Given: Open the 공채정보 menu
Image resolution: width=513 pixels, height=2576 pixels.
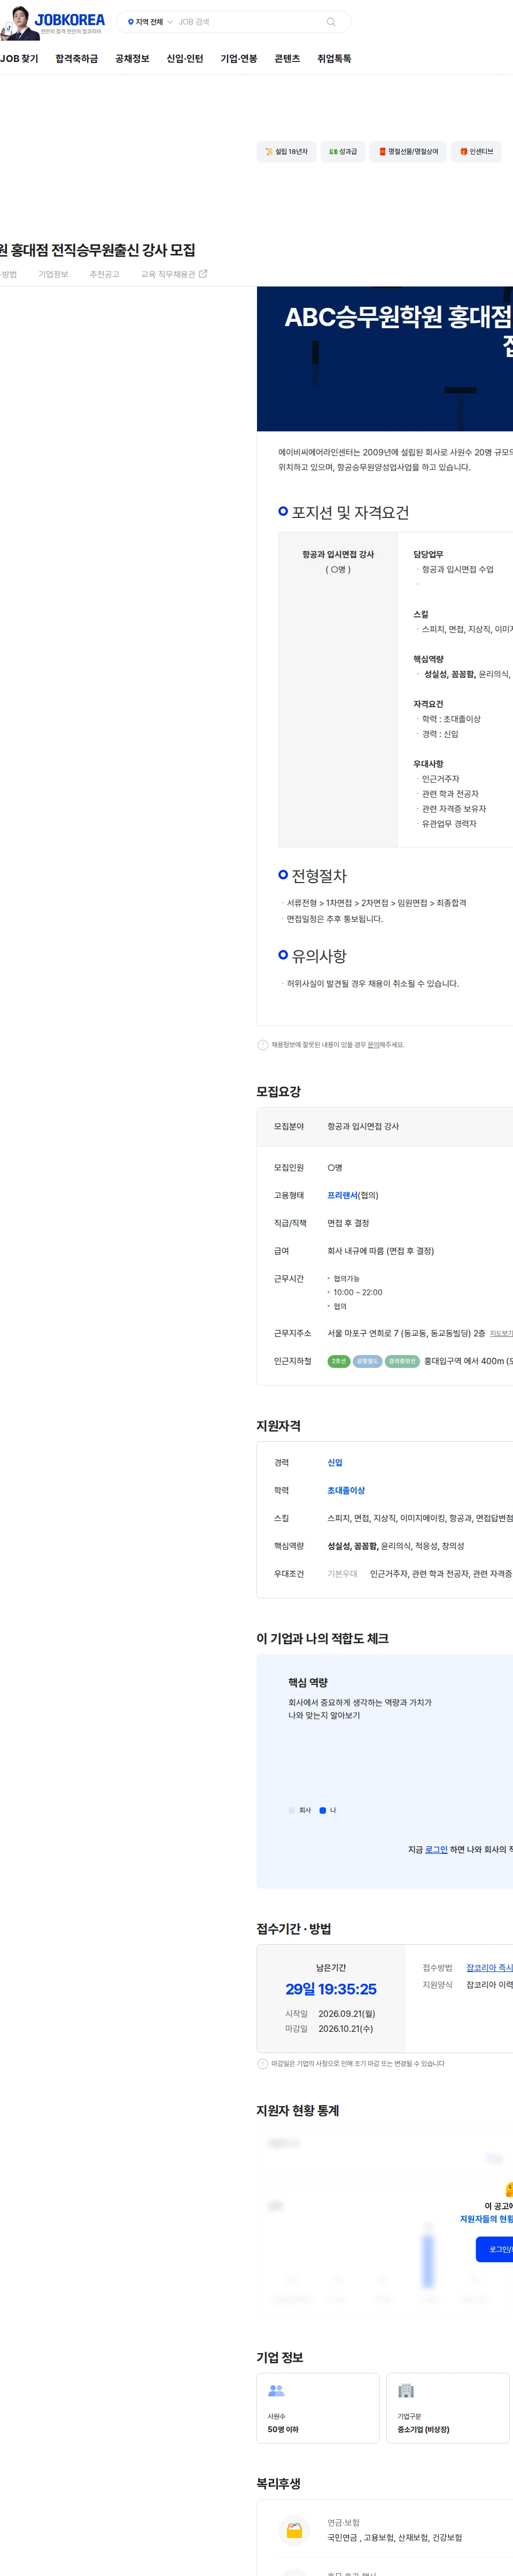Looking at the screenshot, I should [x=132, y=59].
